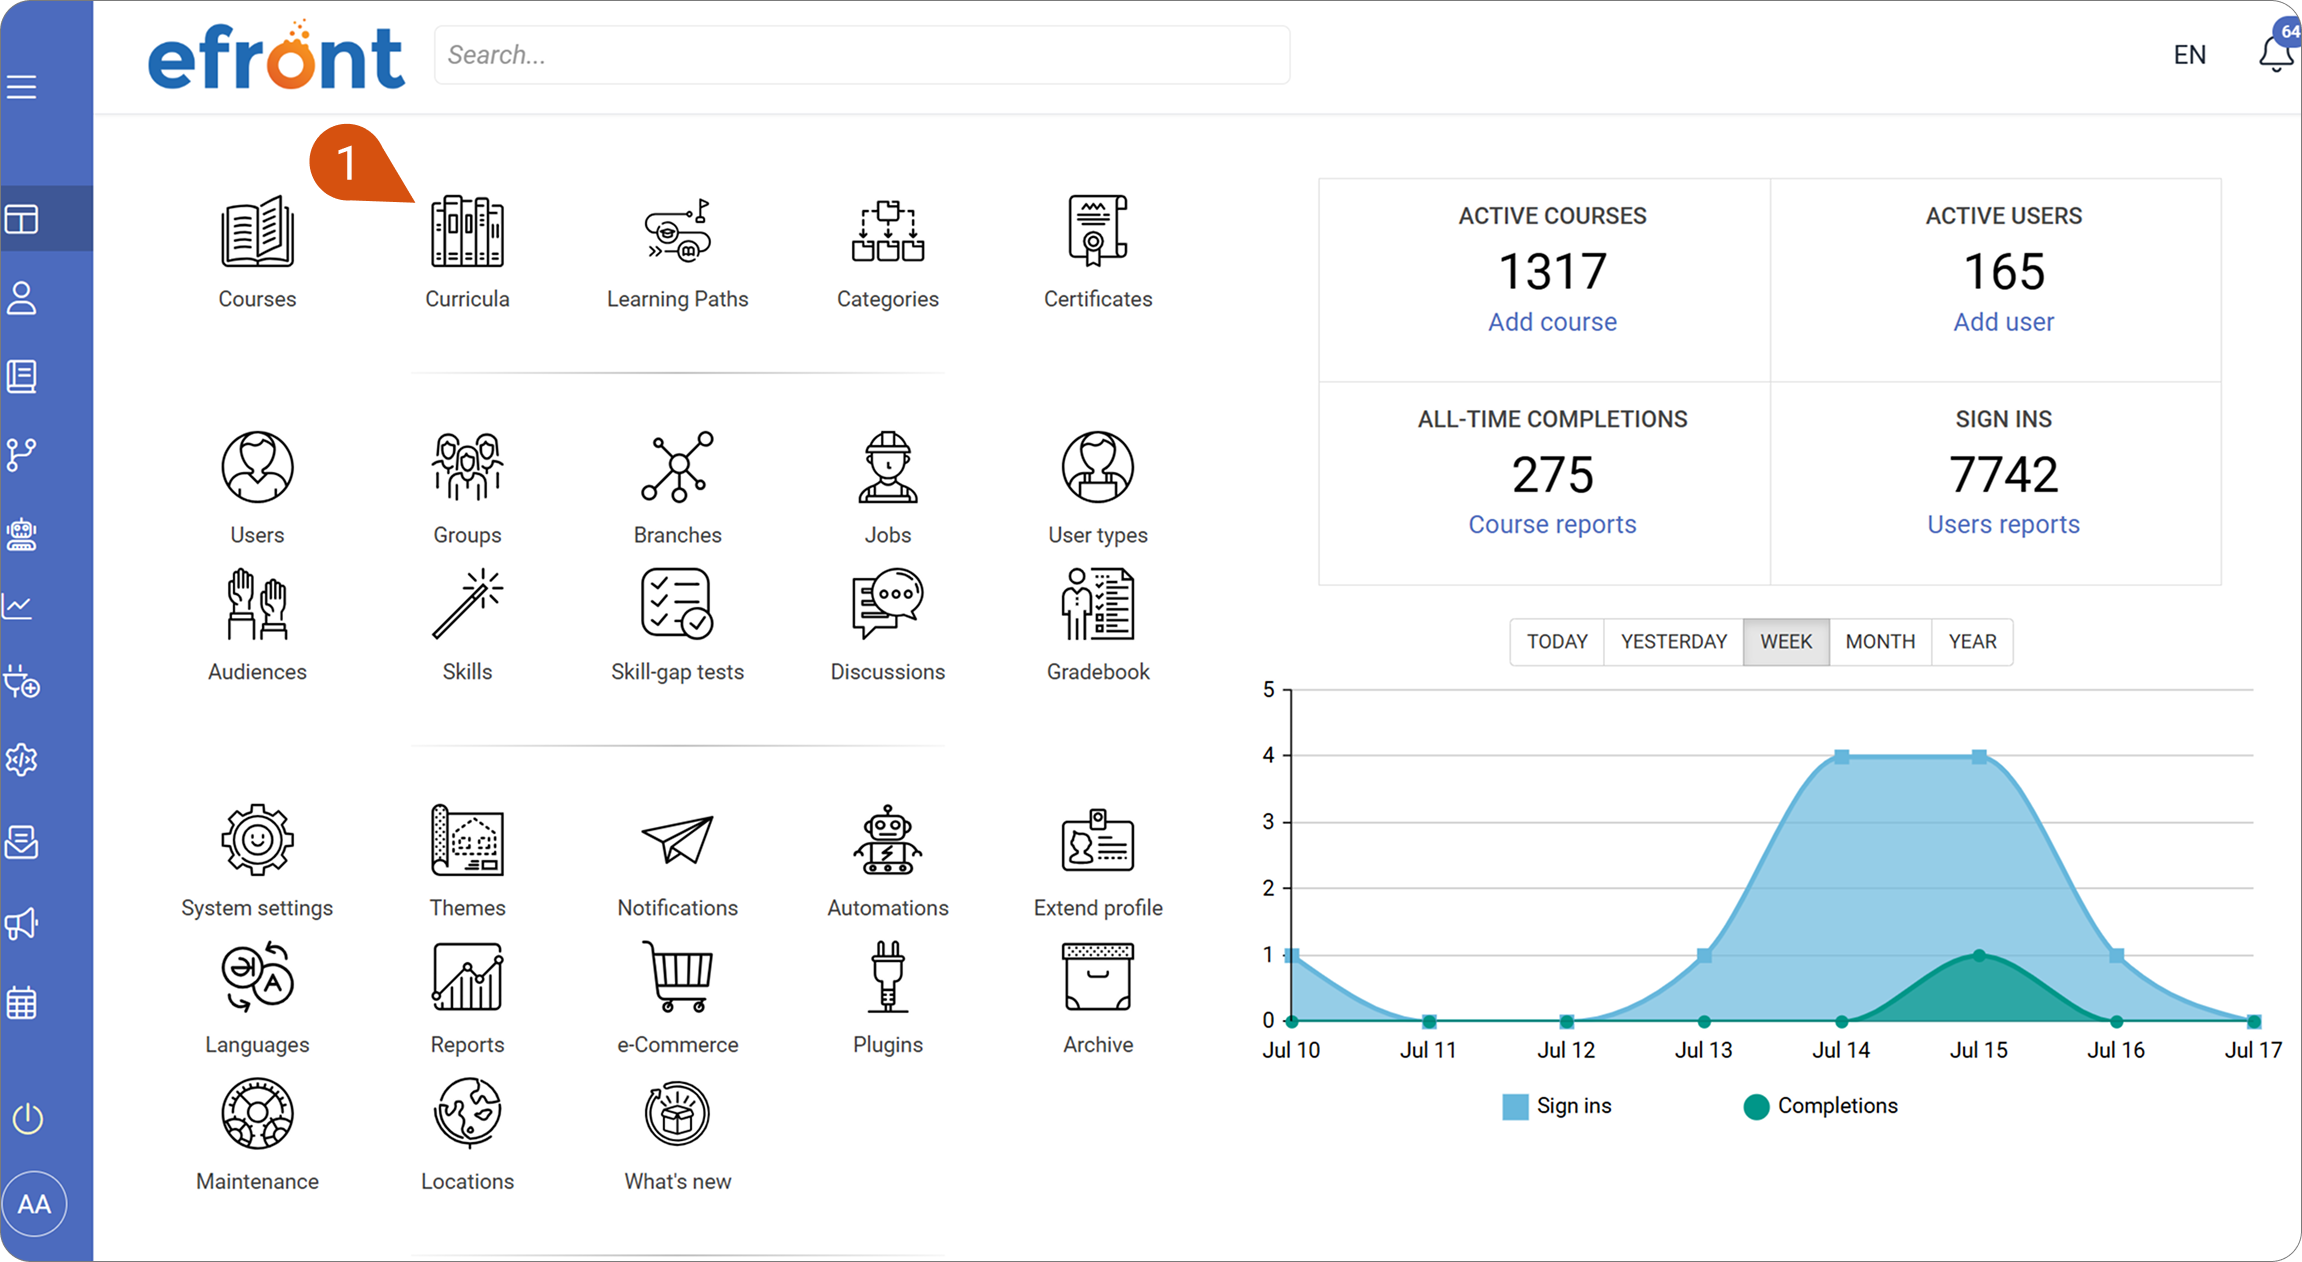Toggle the Sign ins legend series
The image size is (2302, 1262).
pos(1556,1106)
